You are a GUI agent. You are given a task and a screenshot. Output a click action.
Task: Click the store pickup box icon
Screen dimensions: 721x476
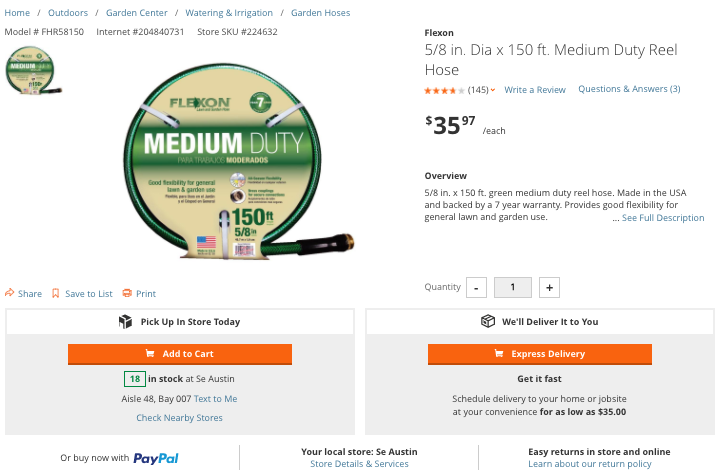point(126,322)
